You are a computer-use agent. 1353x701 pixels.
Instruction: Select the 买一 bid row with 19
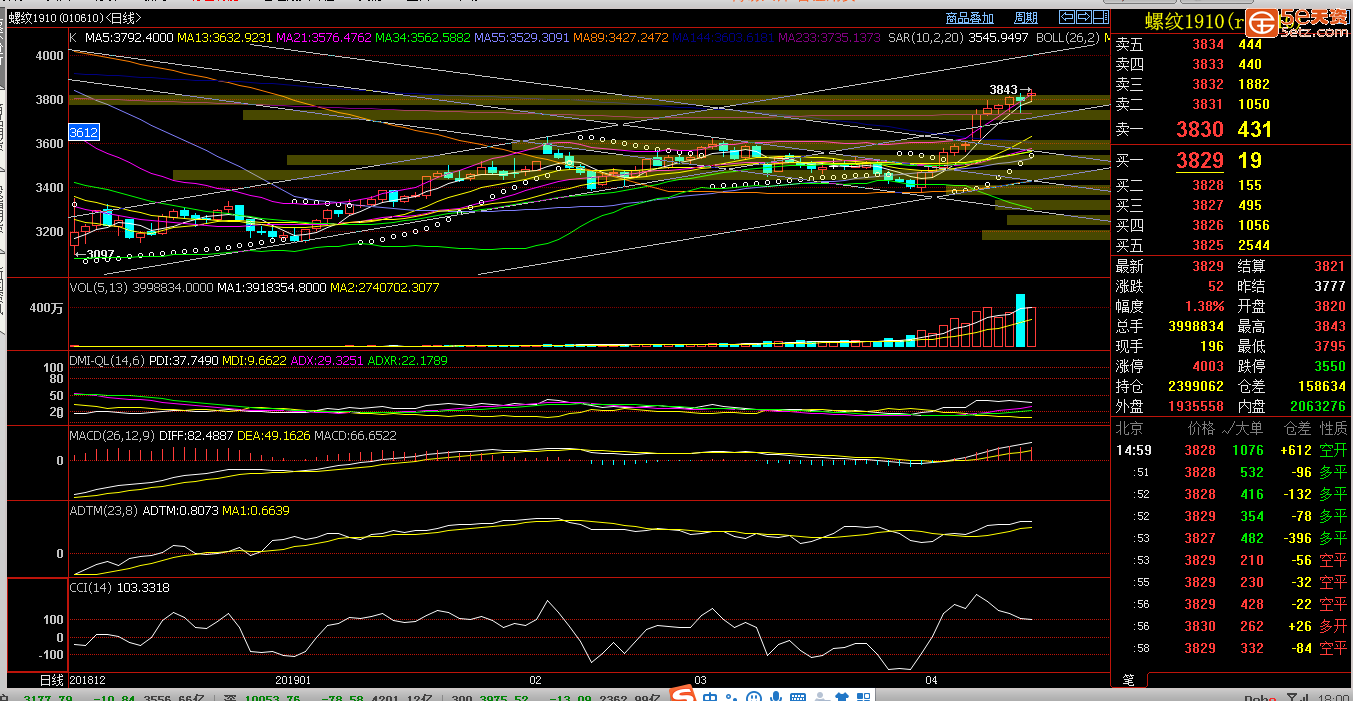tap(1230, 160)
